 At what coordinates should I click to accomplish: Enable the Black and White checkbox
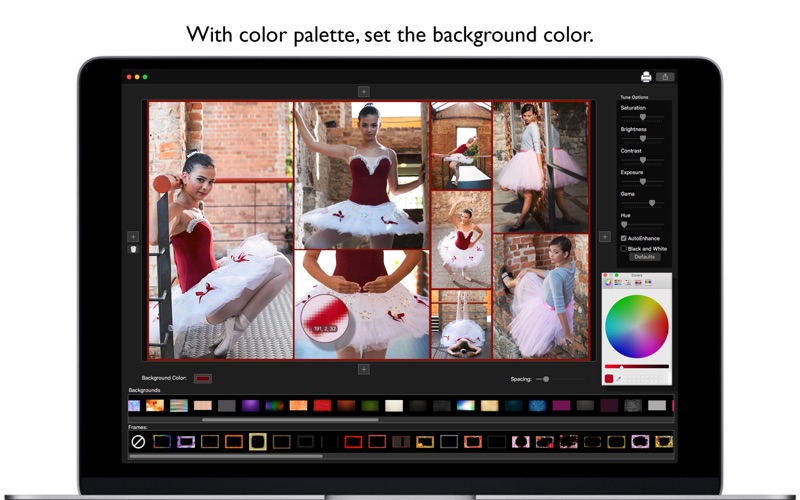coord(623,248)
